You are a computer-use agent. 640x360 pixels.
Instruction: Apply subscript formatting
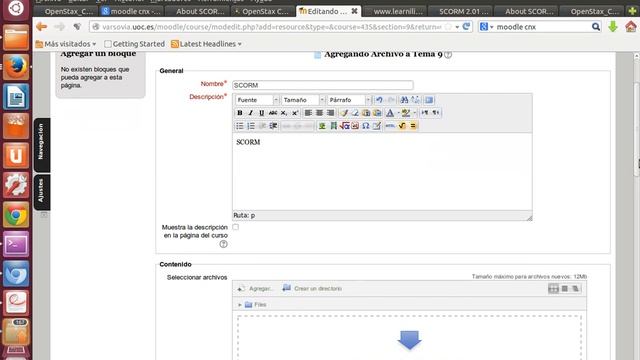(x=284, y=113)
